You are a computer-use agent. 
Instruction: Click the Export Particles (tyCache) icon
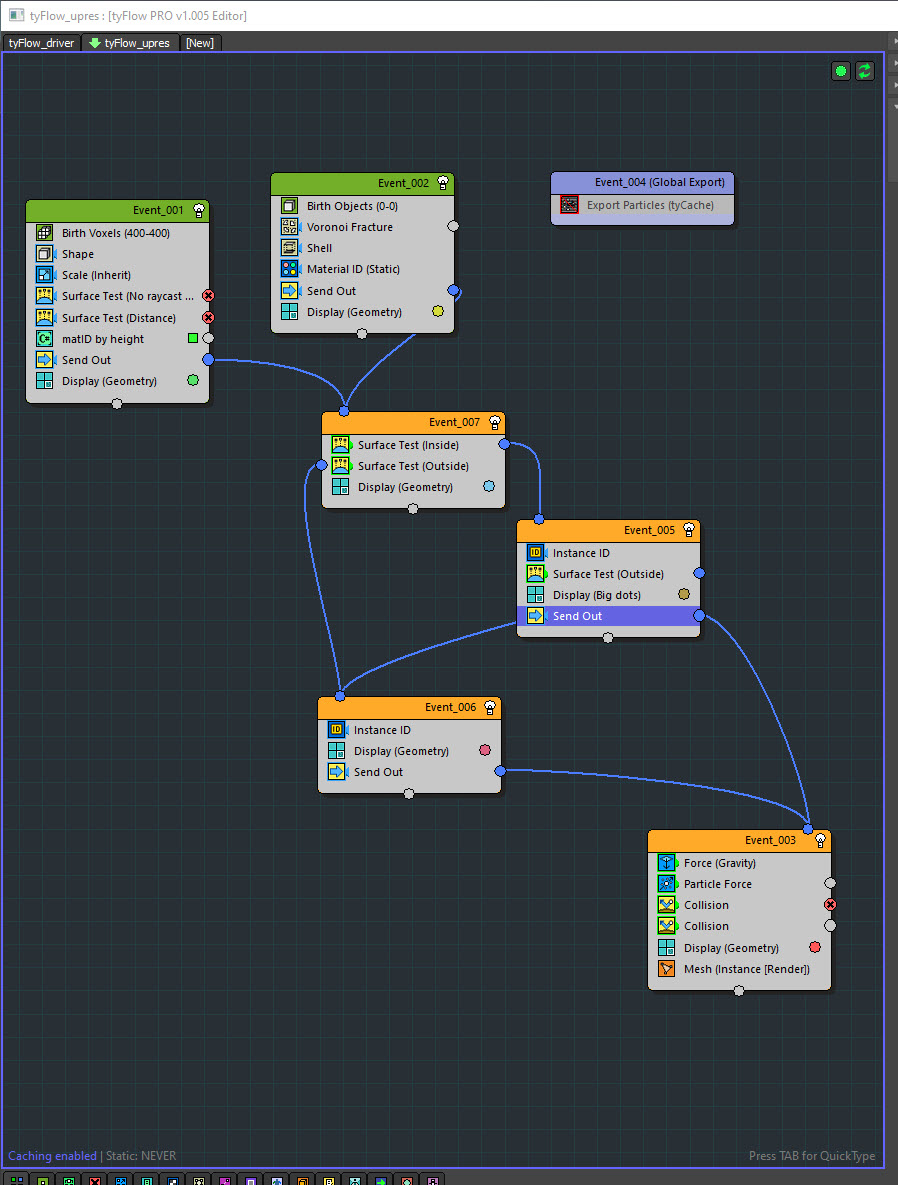[569, 205]
